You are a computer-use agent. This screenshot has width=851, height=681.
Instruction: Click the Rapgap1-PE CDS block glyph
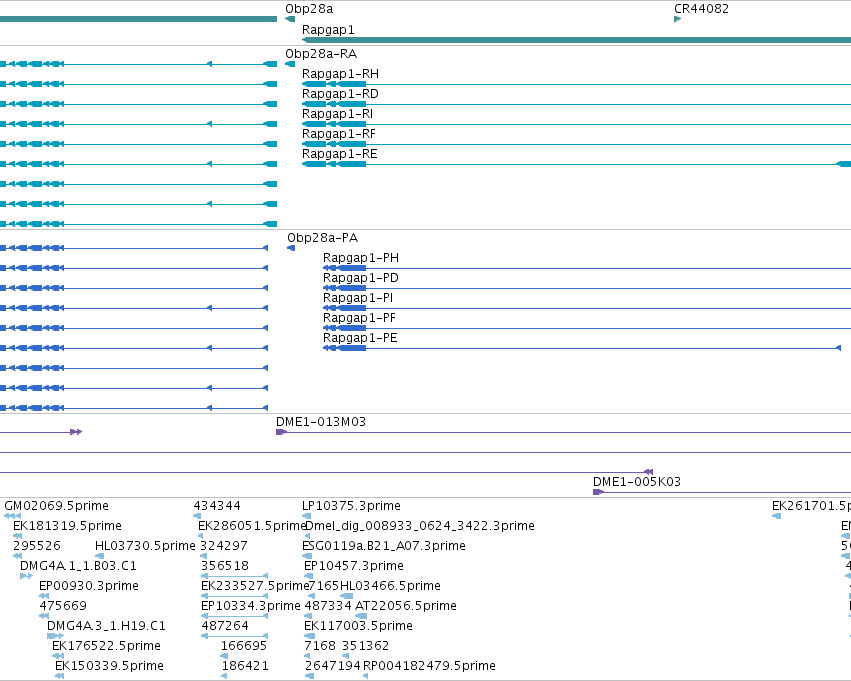(x=344, y=348)
